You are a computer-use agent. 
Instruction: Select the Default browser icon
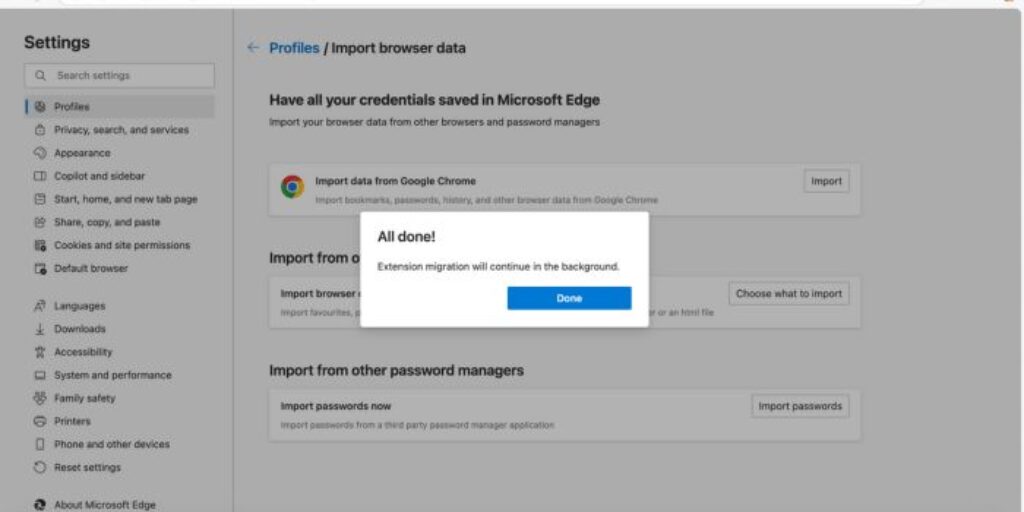click(x=40, y=268)
